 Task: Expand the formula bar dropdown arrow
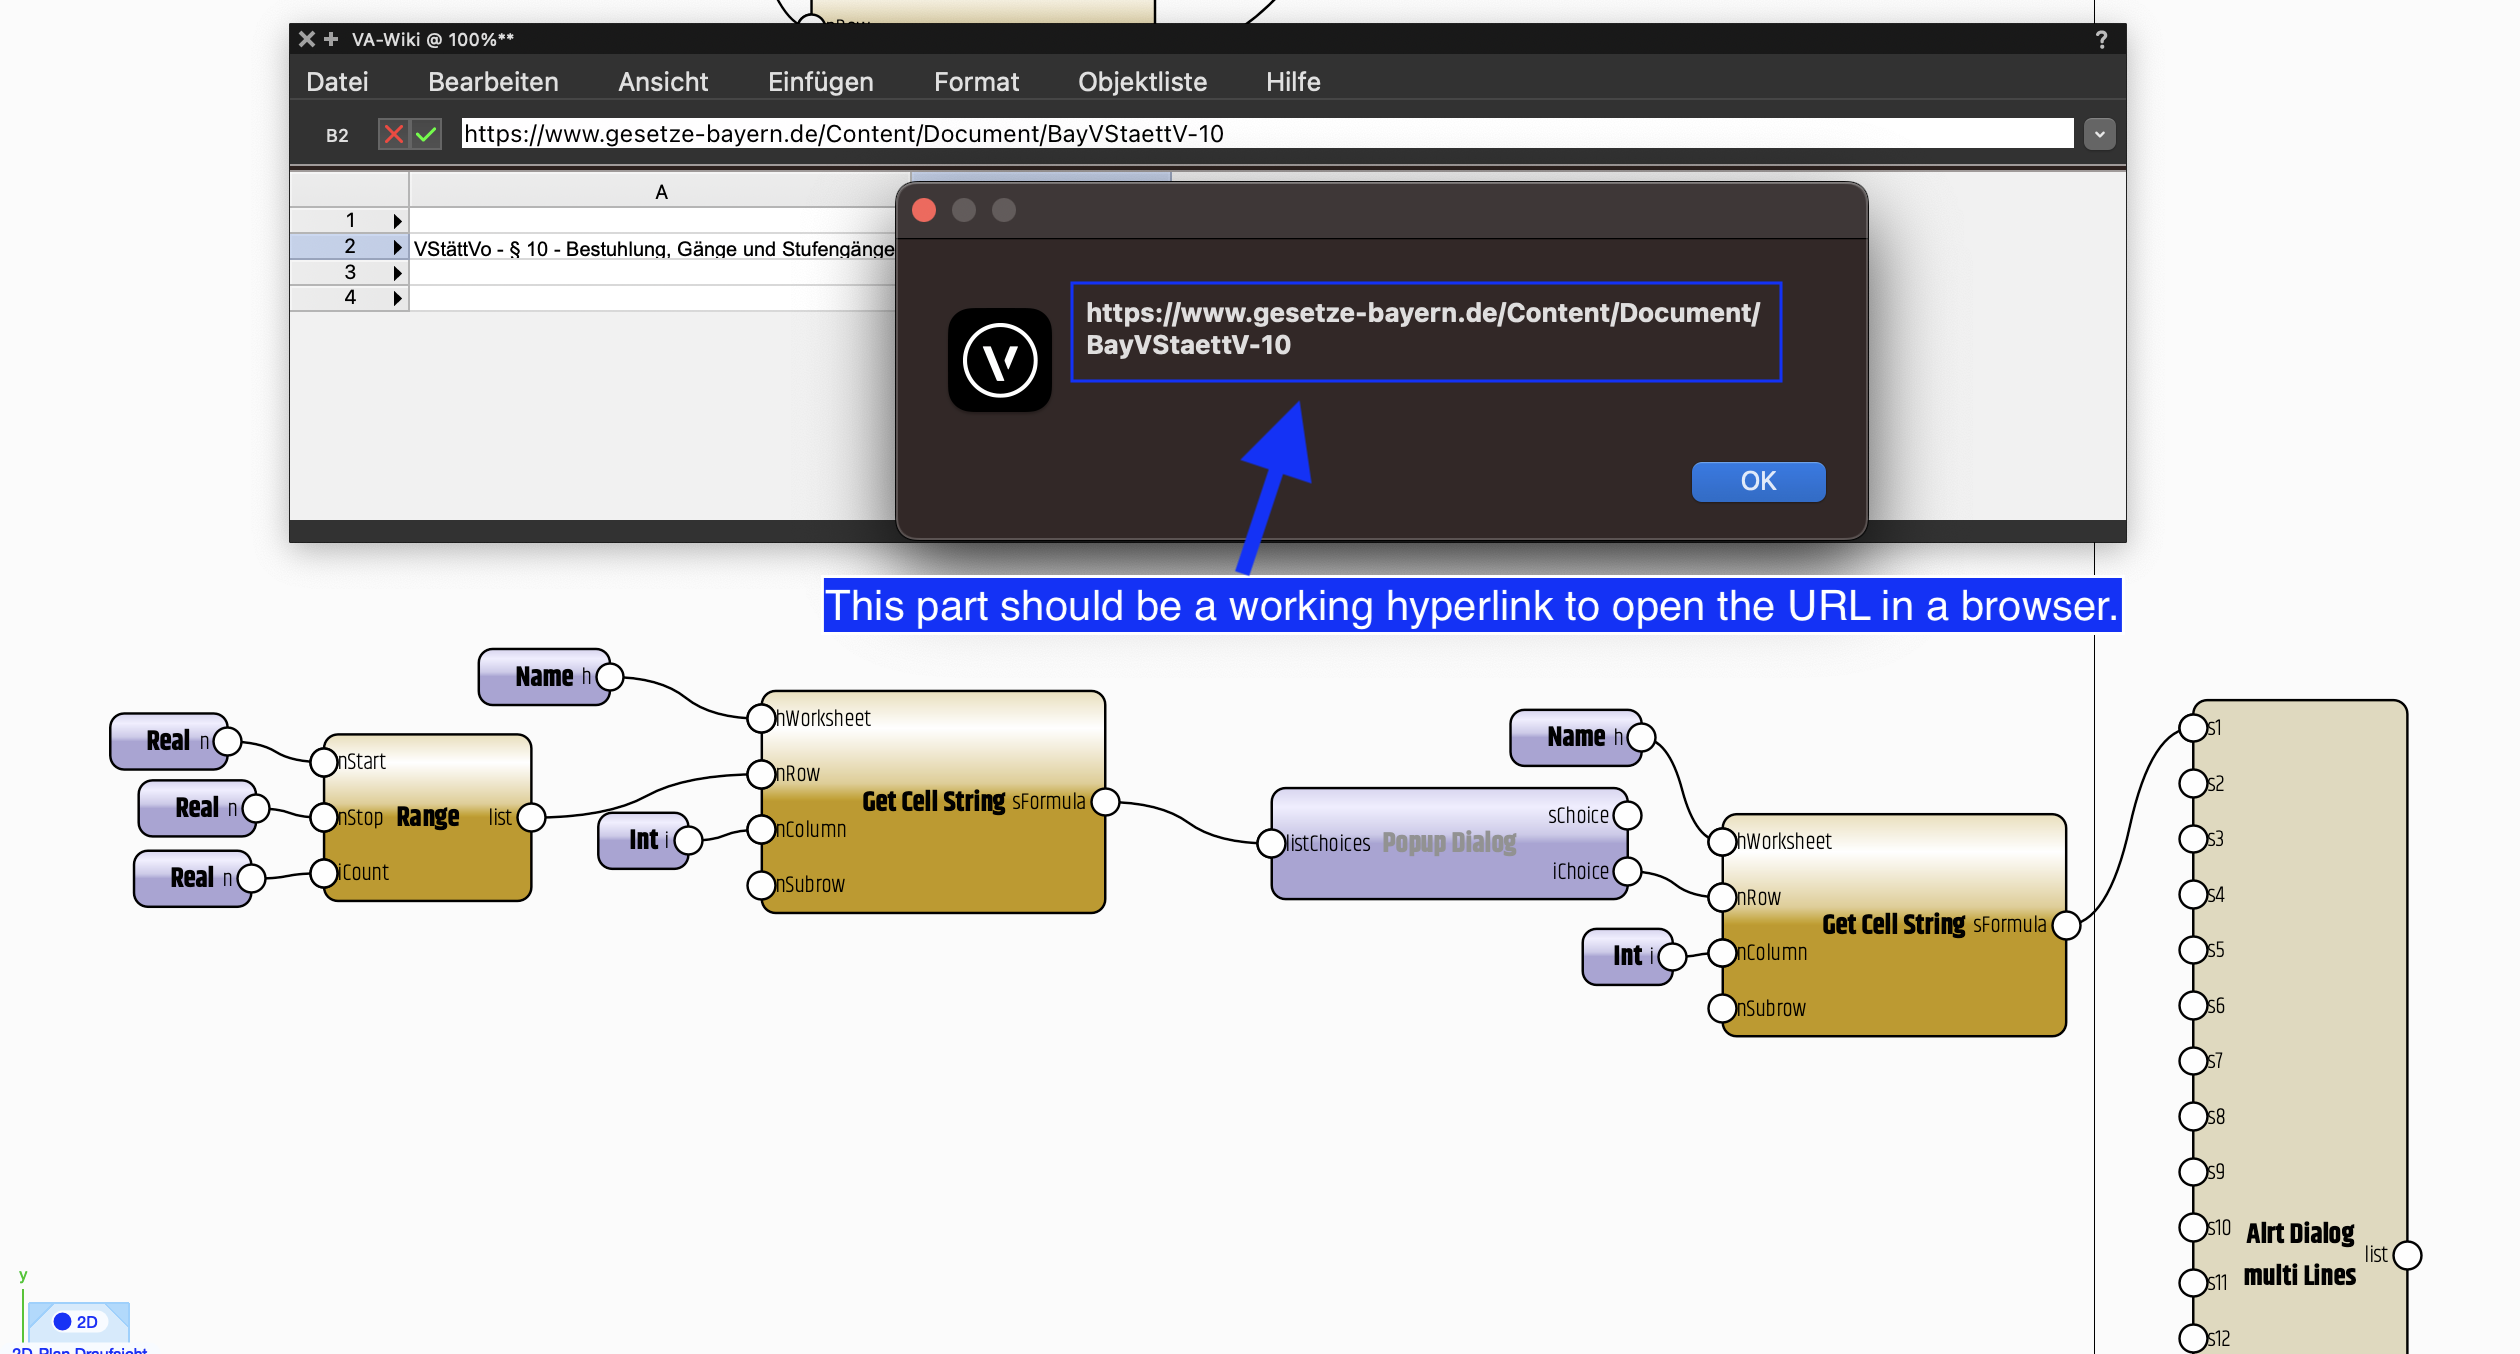point(2099,134)
